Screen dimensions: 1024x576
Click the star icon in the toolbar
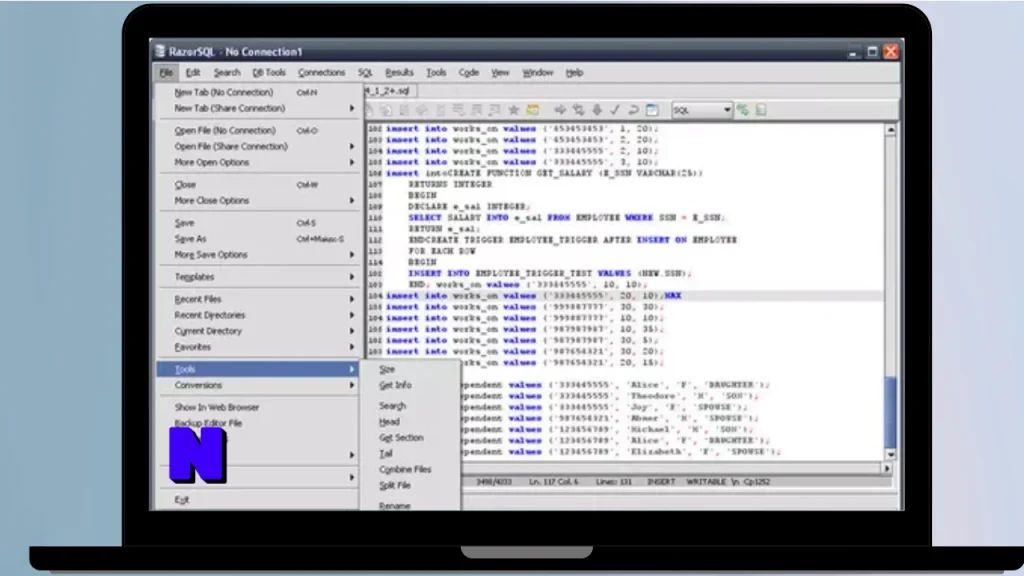(x=514, y=110)
